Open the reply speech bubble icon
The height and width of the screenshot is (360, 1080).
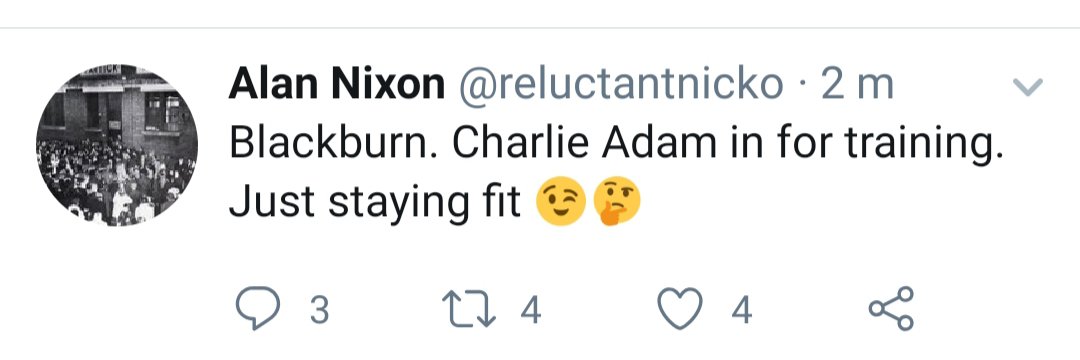258,308
